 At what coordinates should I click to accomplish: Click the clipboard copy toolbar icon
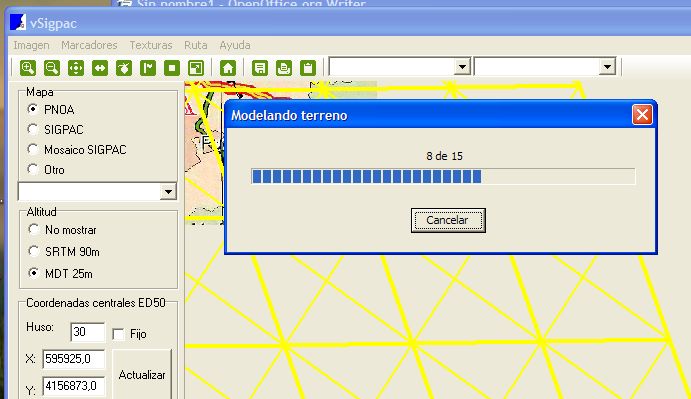[308, 68]
